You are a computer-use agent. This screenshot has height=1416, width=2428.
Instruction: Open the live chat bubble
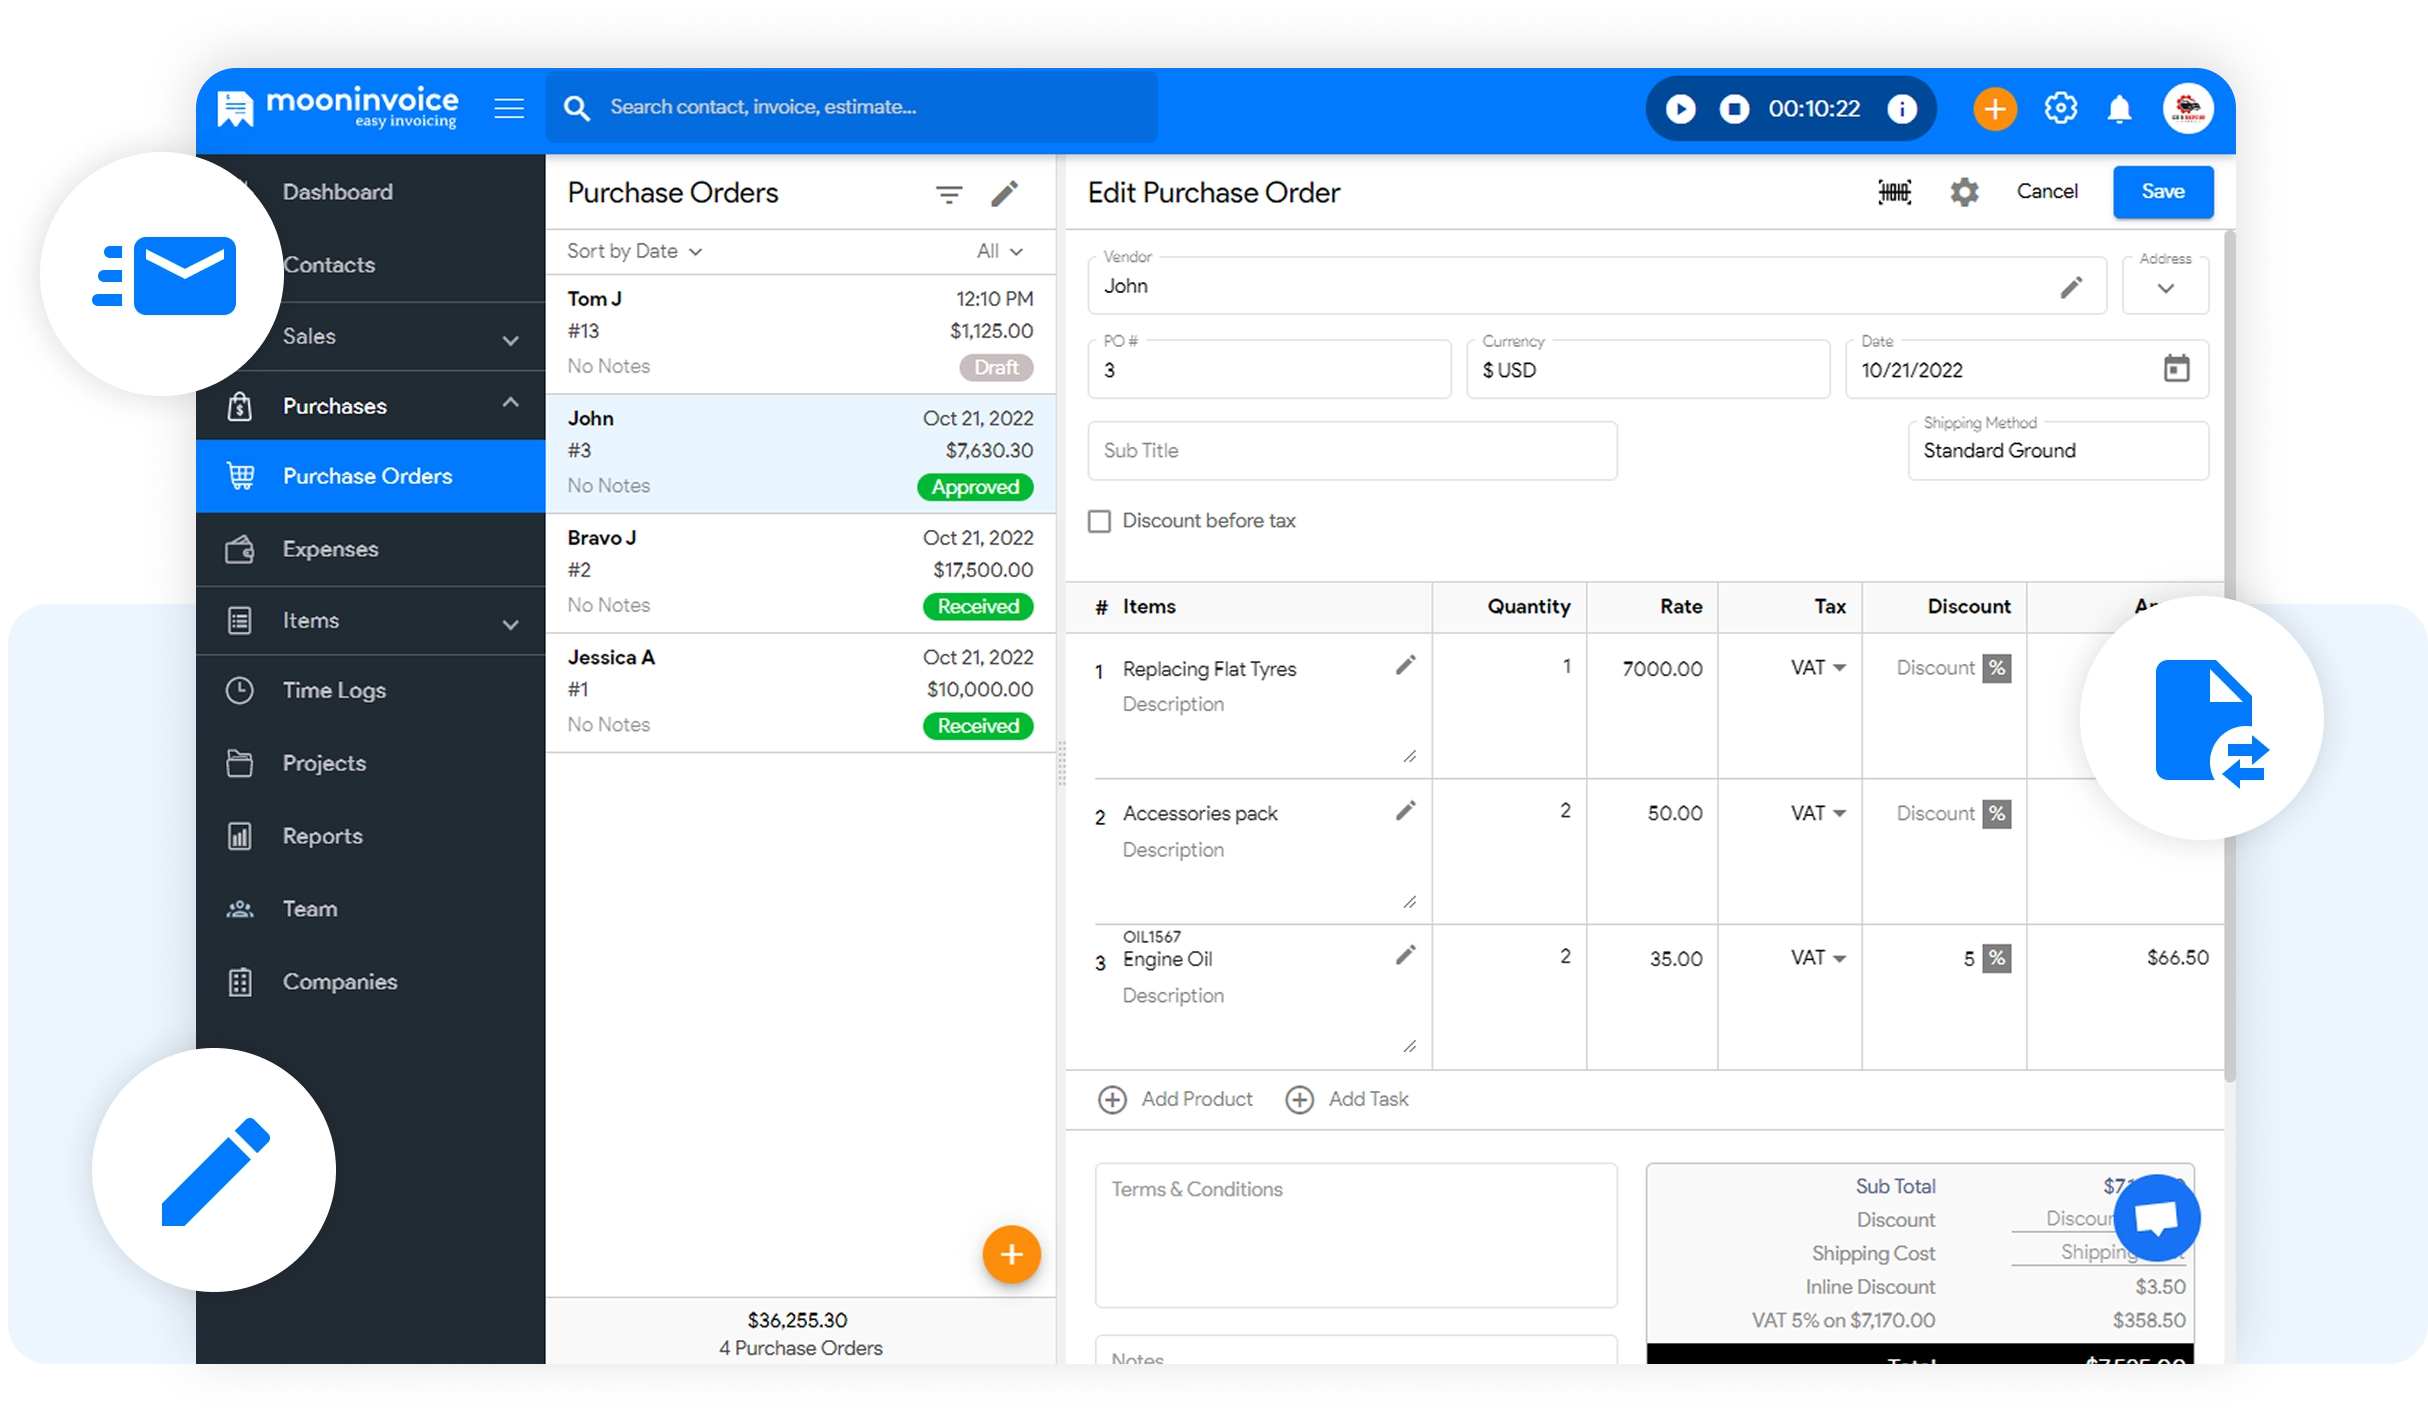(2156, 1217)
